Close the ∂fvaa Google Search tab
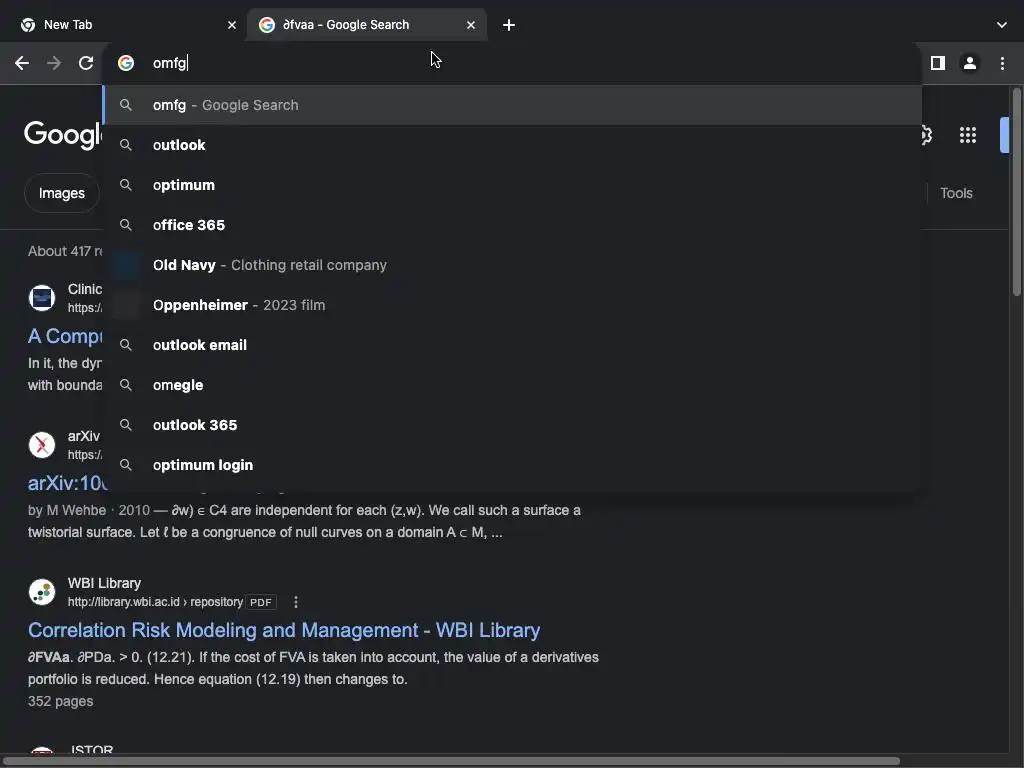 pos(471,25)
